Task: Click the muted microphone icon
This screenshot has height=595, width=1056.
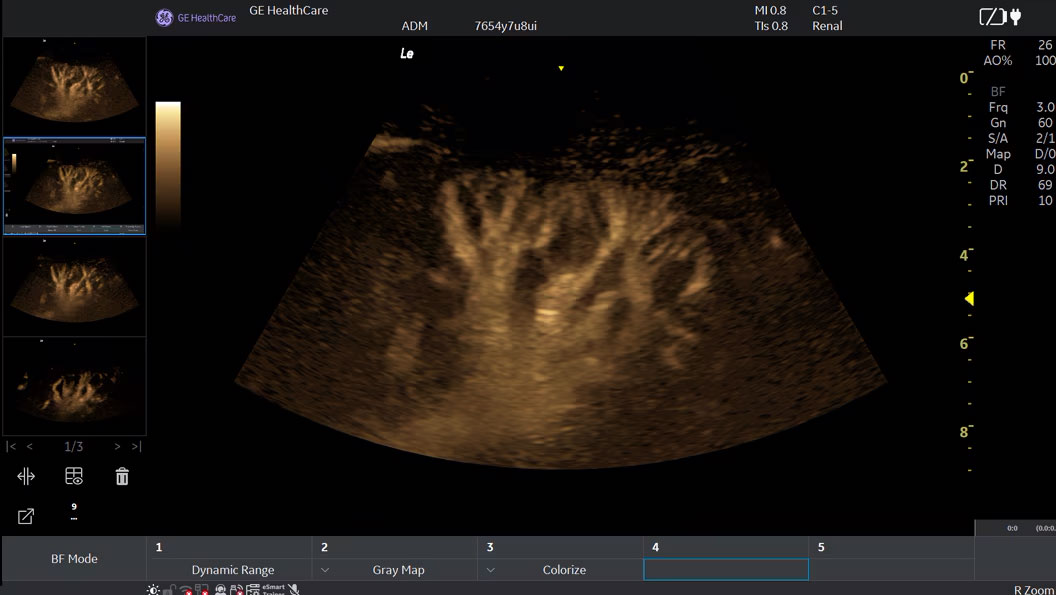Action: (x=294, y=590)
